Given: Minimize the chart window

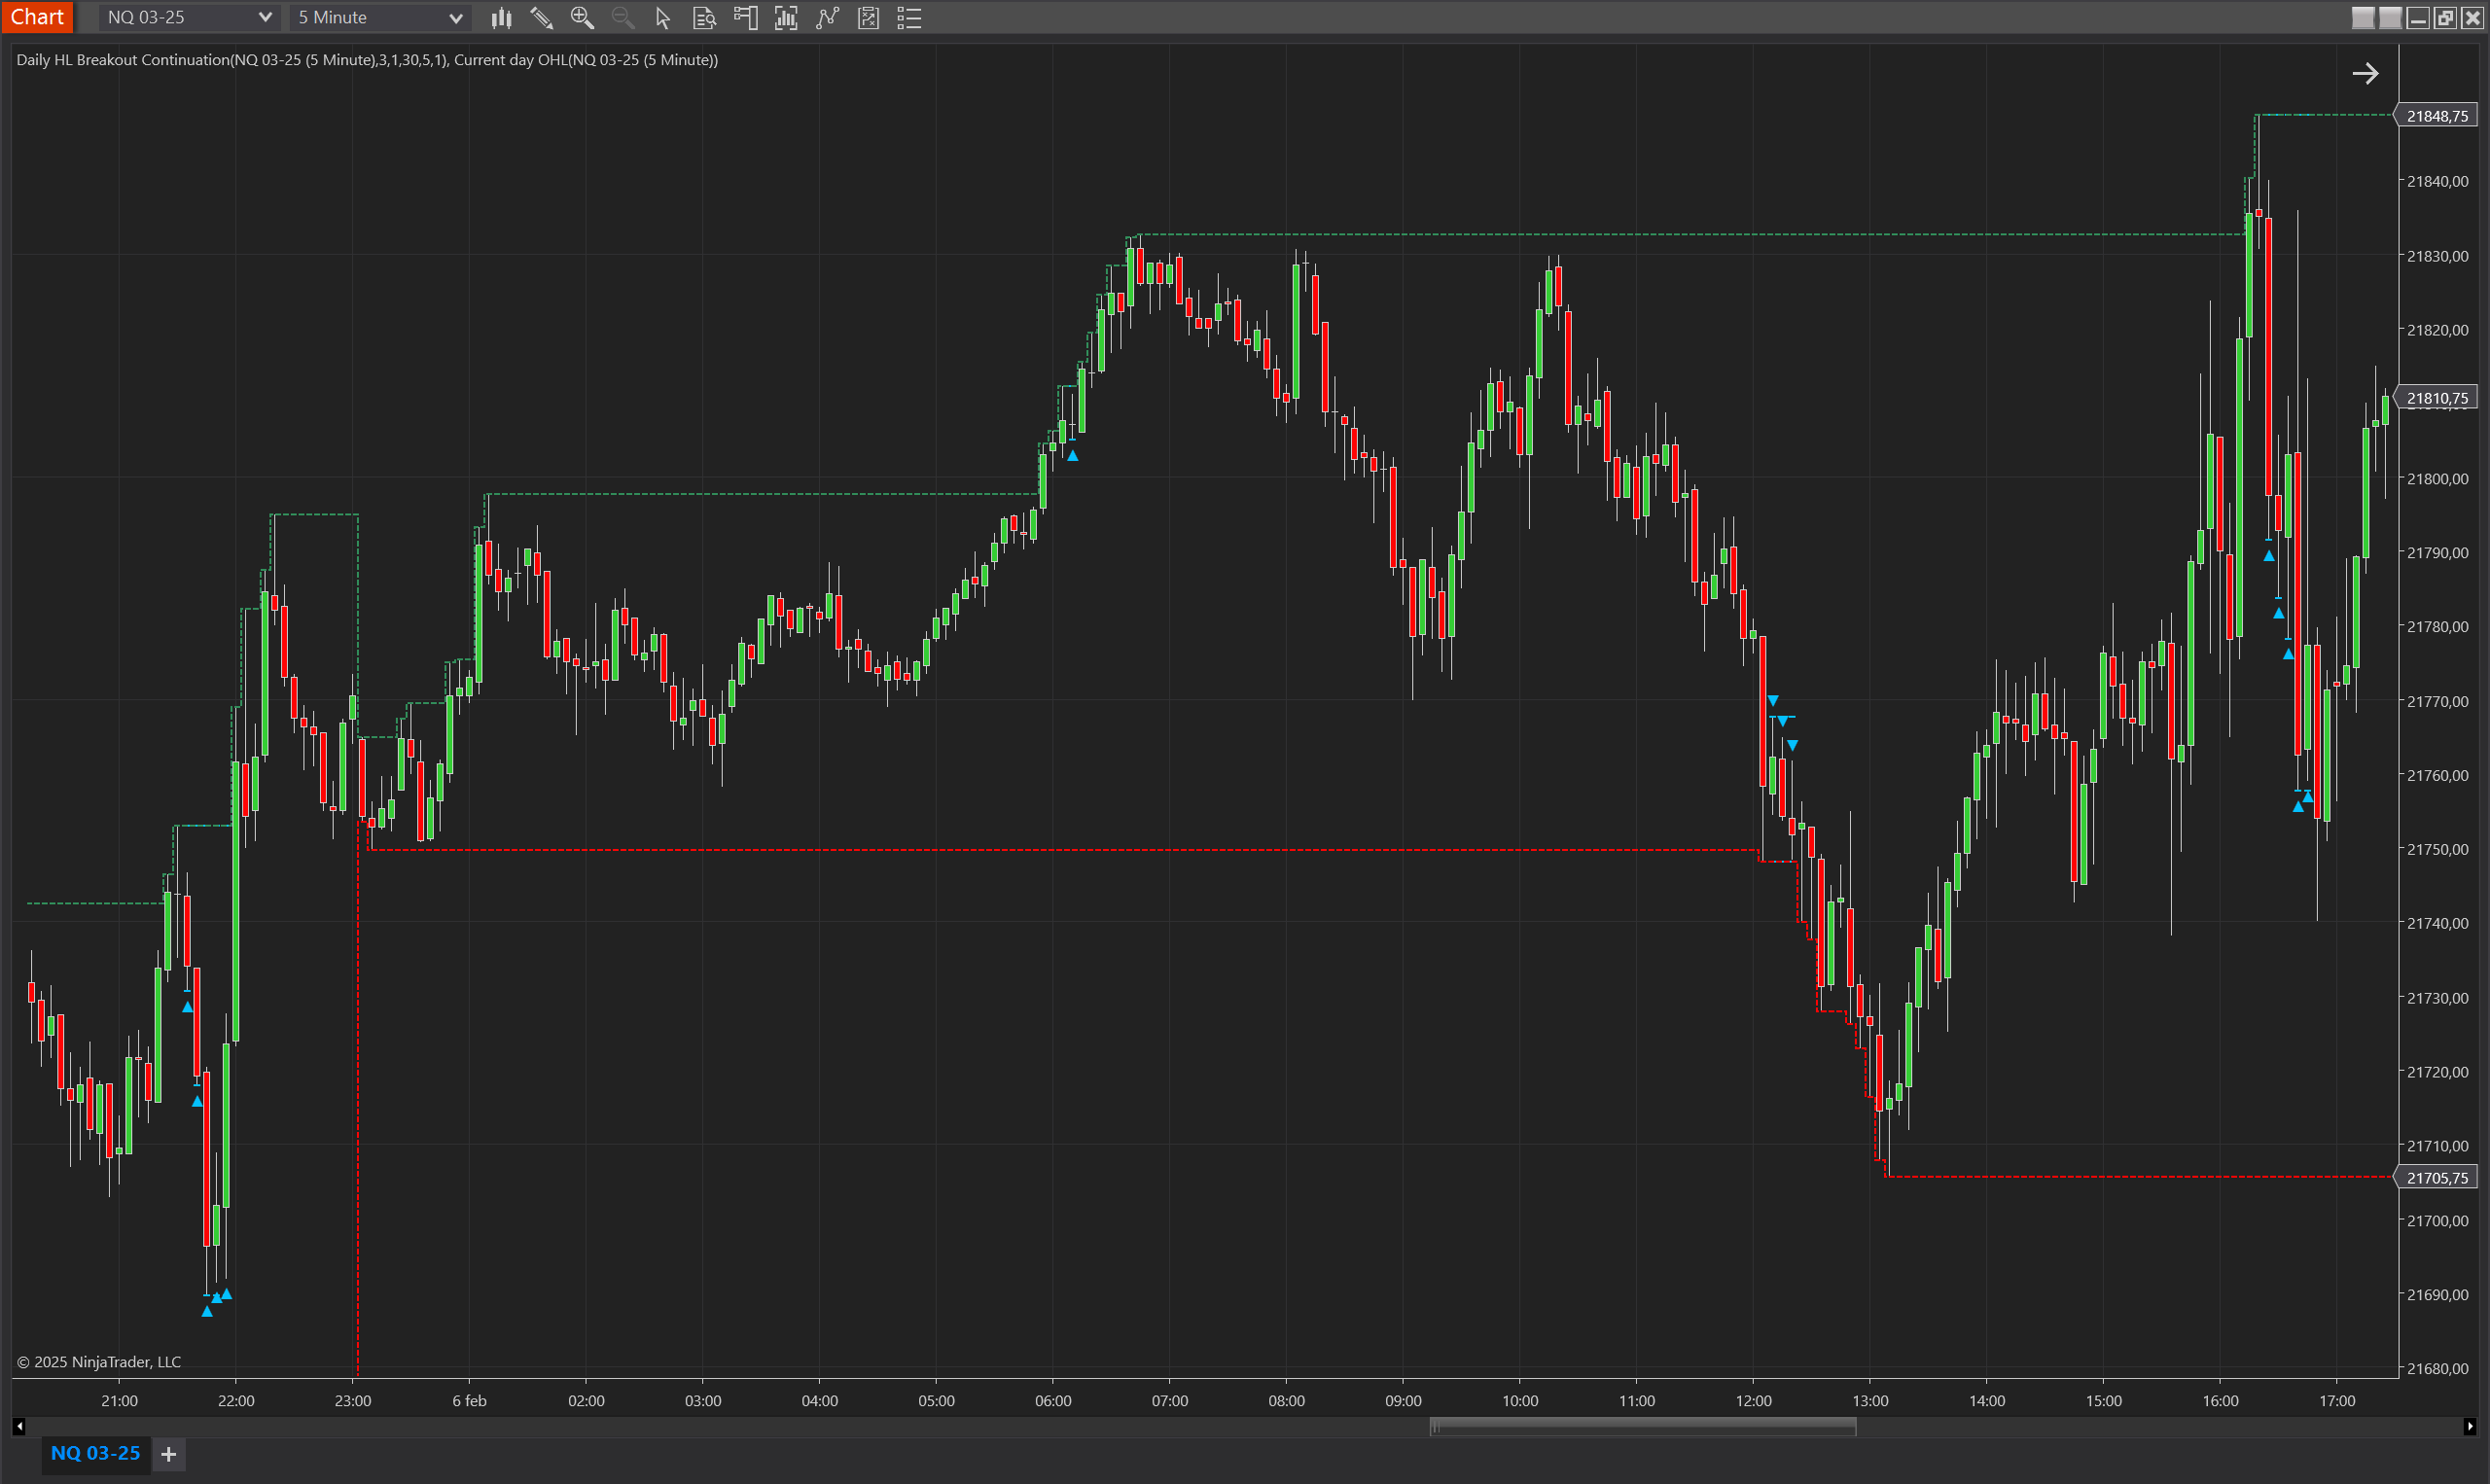Looking at the screenshot, I should pyautogui.click(x=2418, y=17).
